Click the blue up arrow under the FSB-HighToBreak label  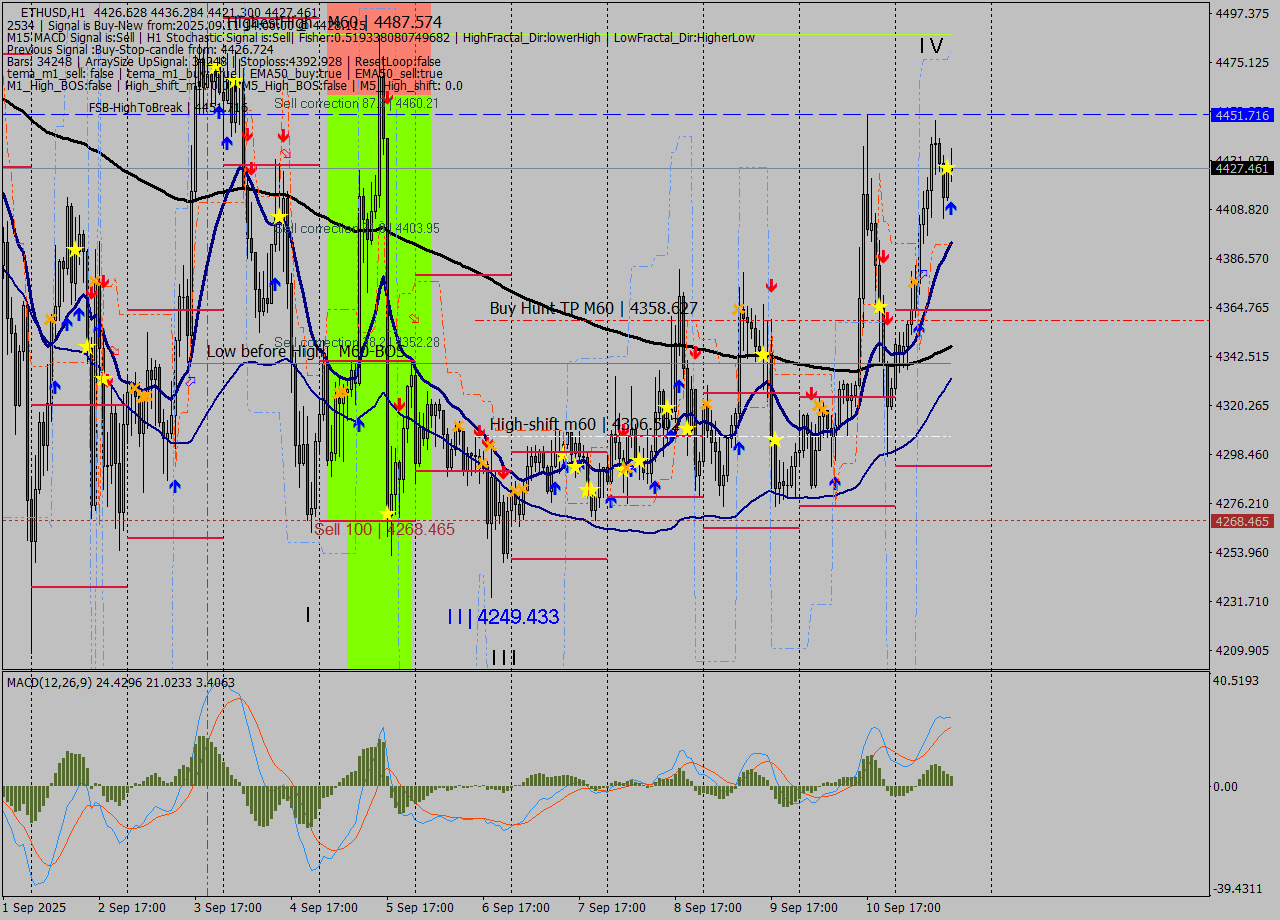coord(225,144)
